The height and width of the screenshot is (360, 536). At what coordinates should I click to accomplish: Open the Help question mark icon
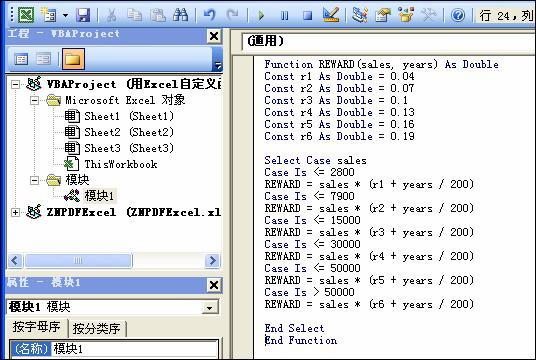(x=458, y=15)
